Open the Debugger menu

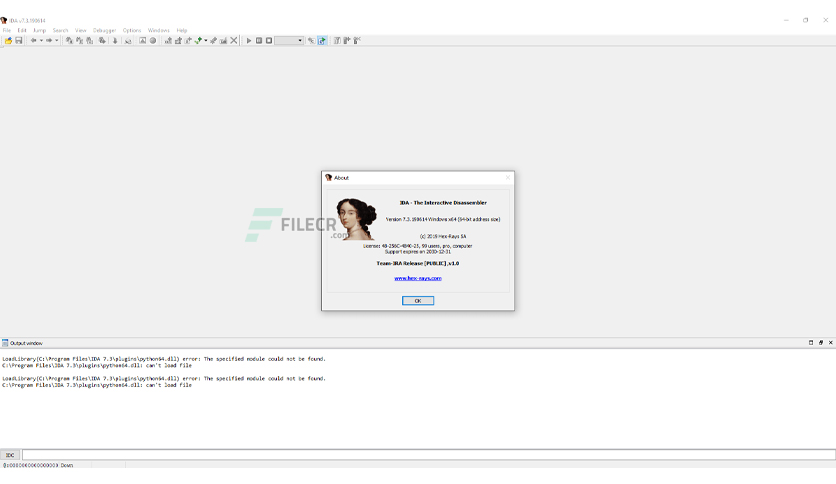(x=104, y=30)
